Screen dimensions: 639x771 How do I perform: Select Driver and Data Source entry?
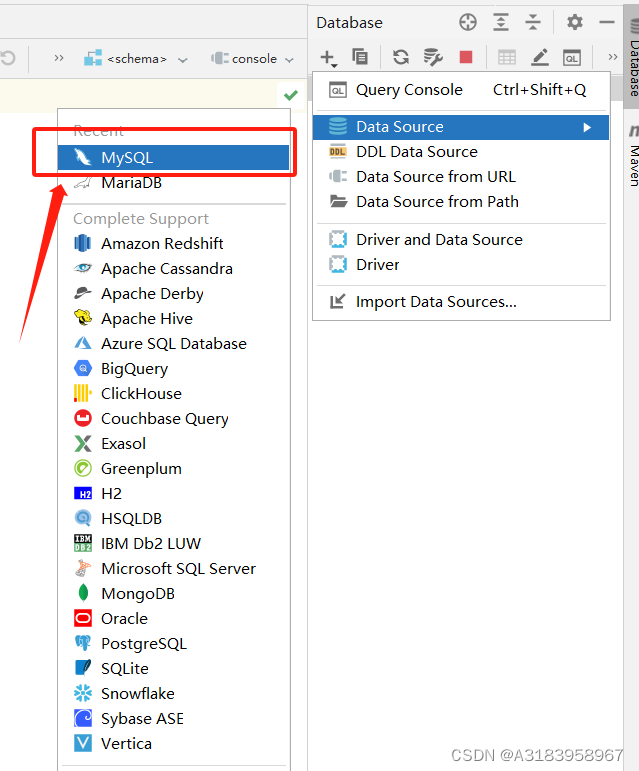[461, 239]
